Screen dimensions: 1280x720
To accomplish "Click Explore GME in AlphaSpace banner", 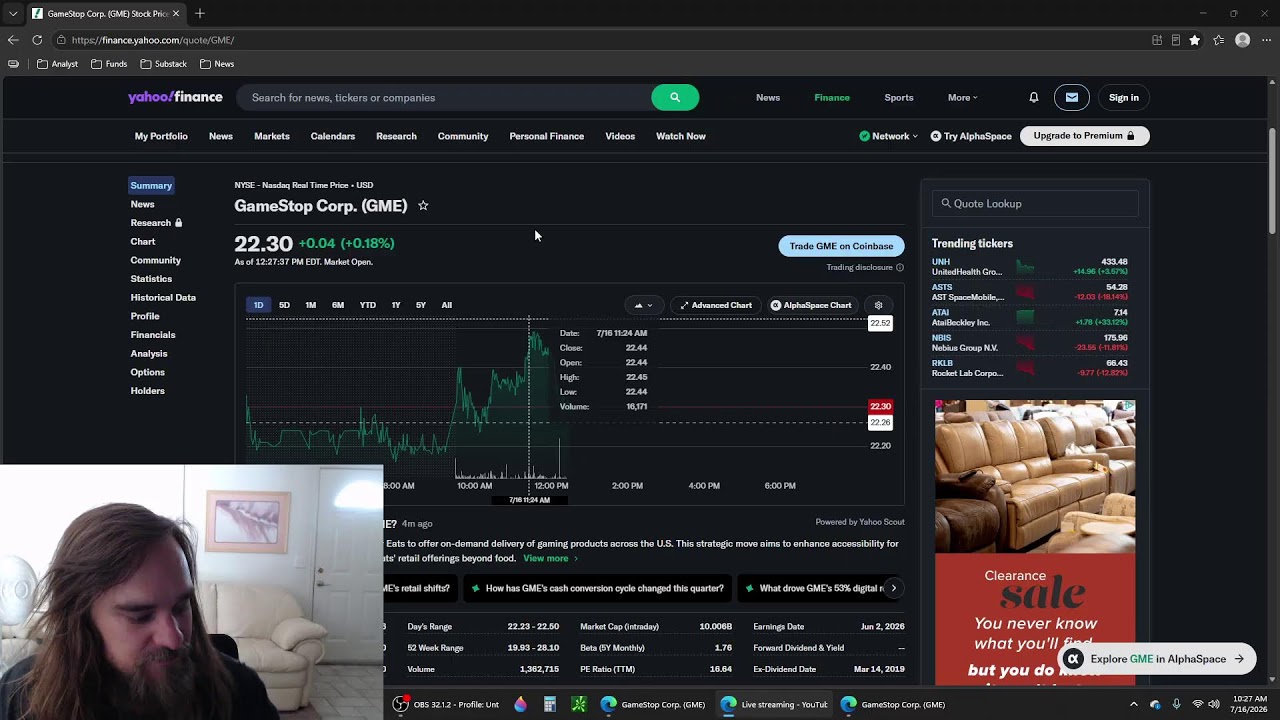I will coord(1157,659).
